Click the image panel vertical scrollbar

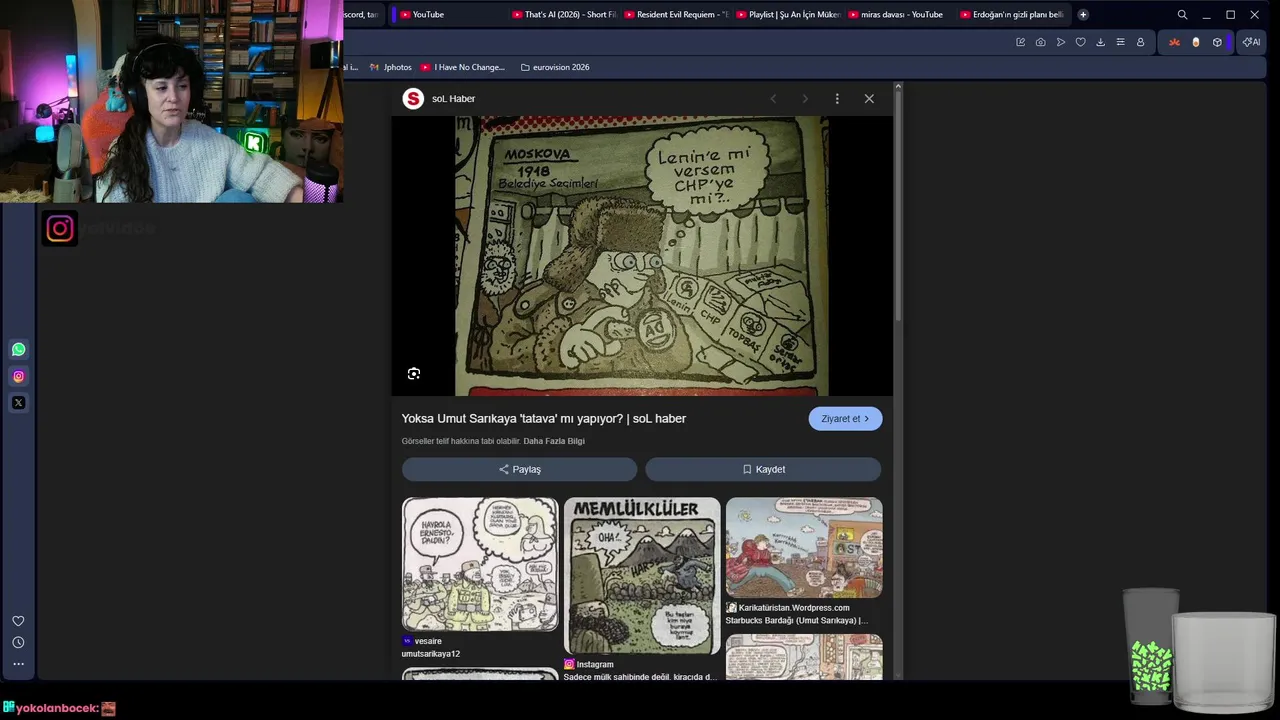[x=898, y=205]
